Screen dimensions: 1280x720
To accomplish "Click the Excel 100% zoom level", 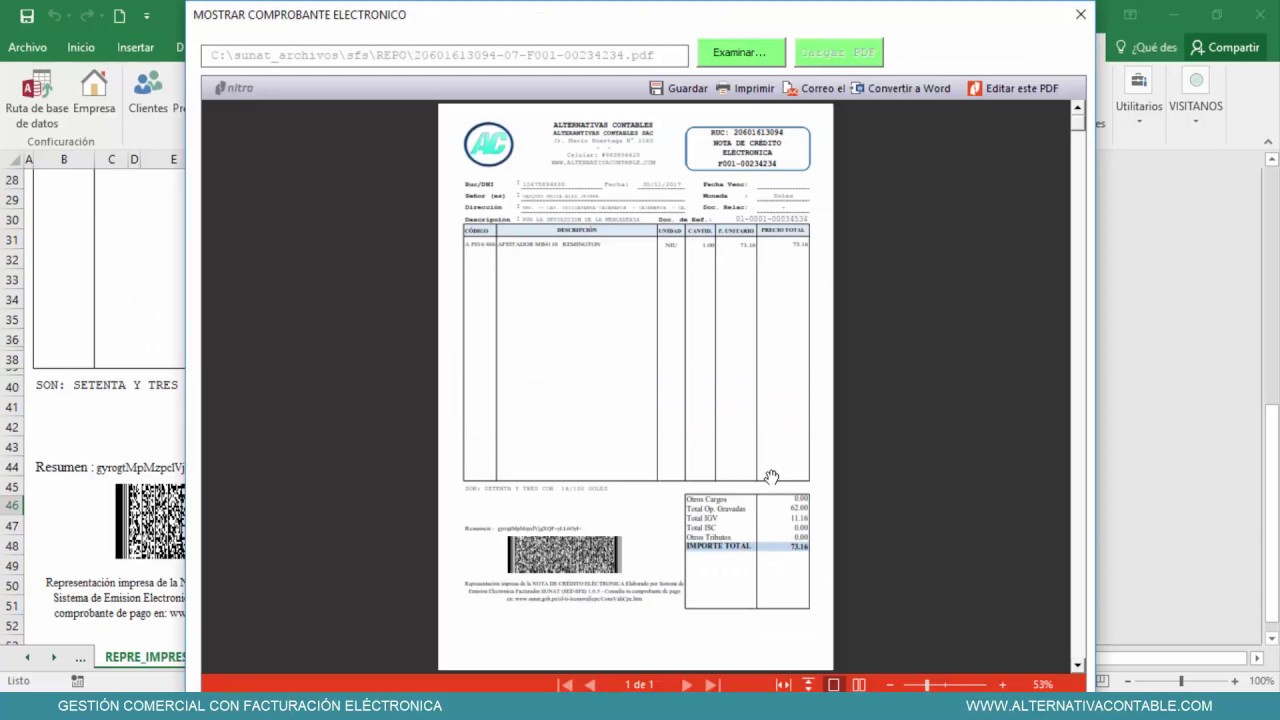I will click(1261, 681).
